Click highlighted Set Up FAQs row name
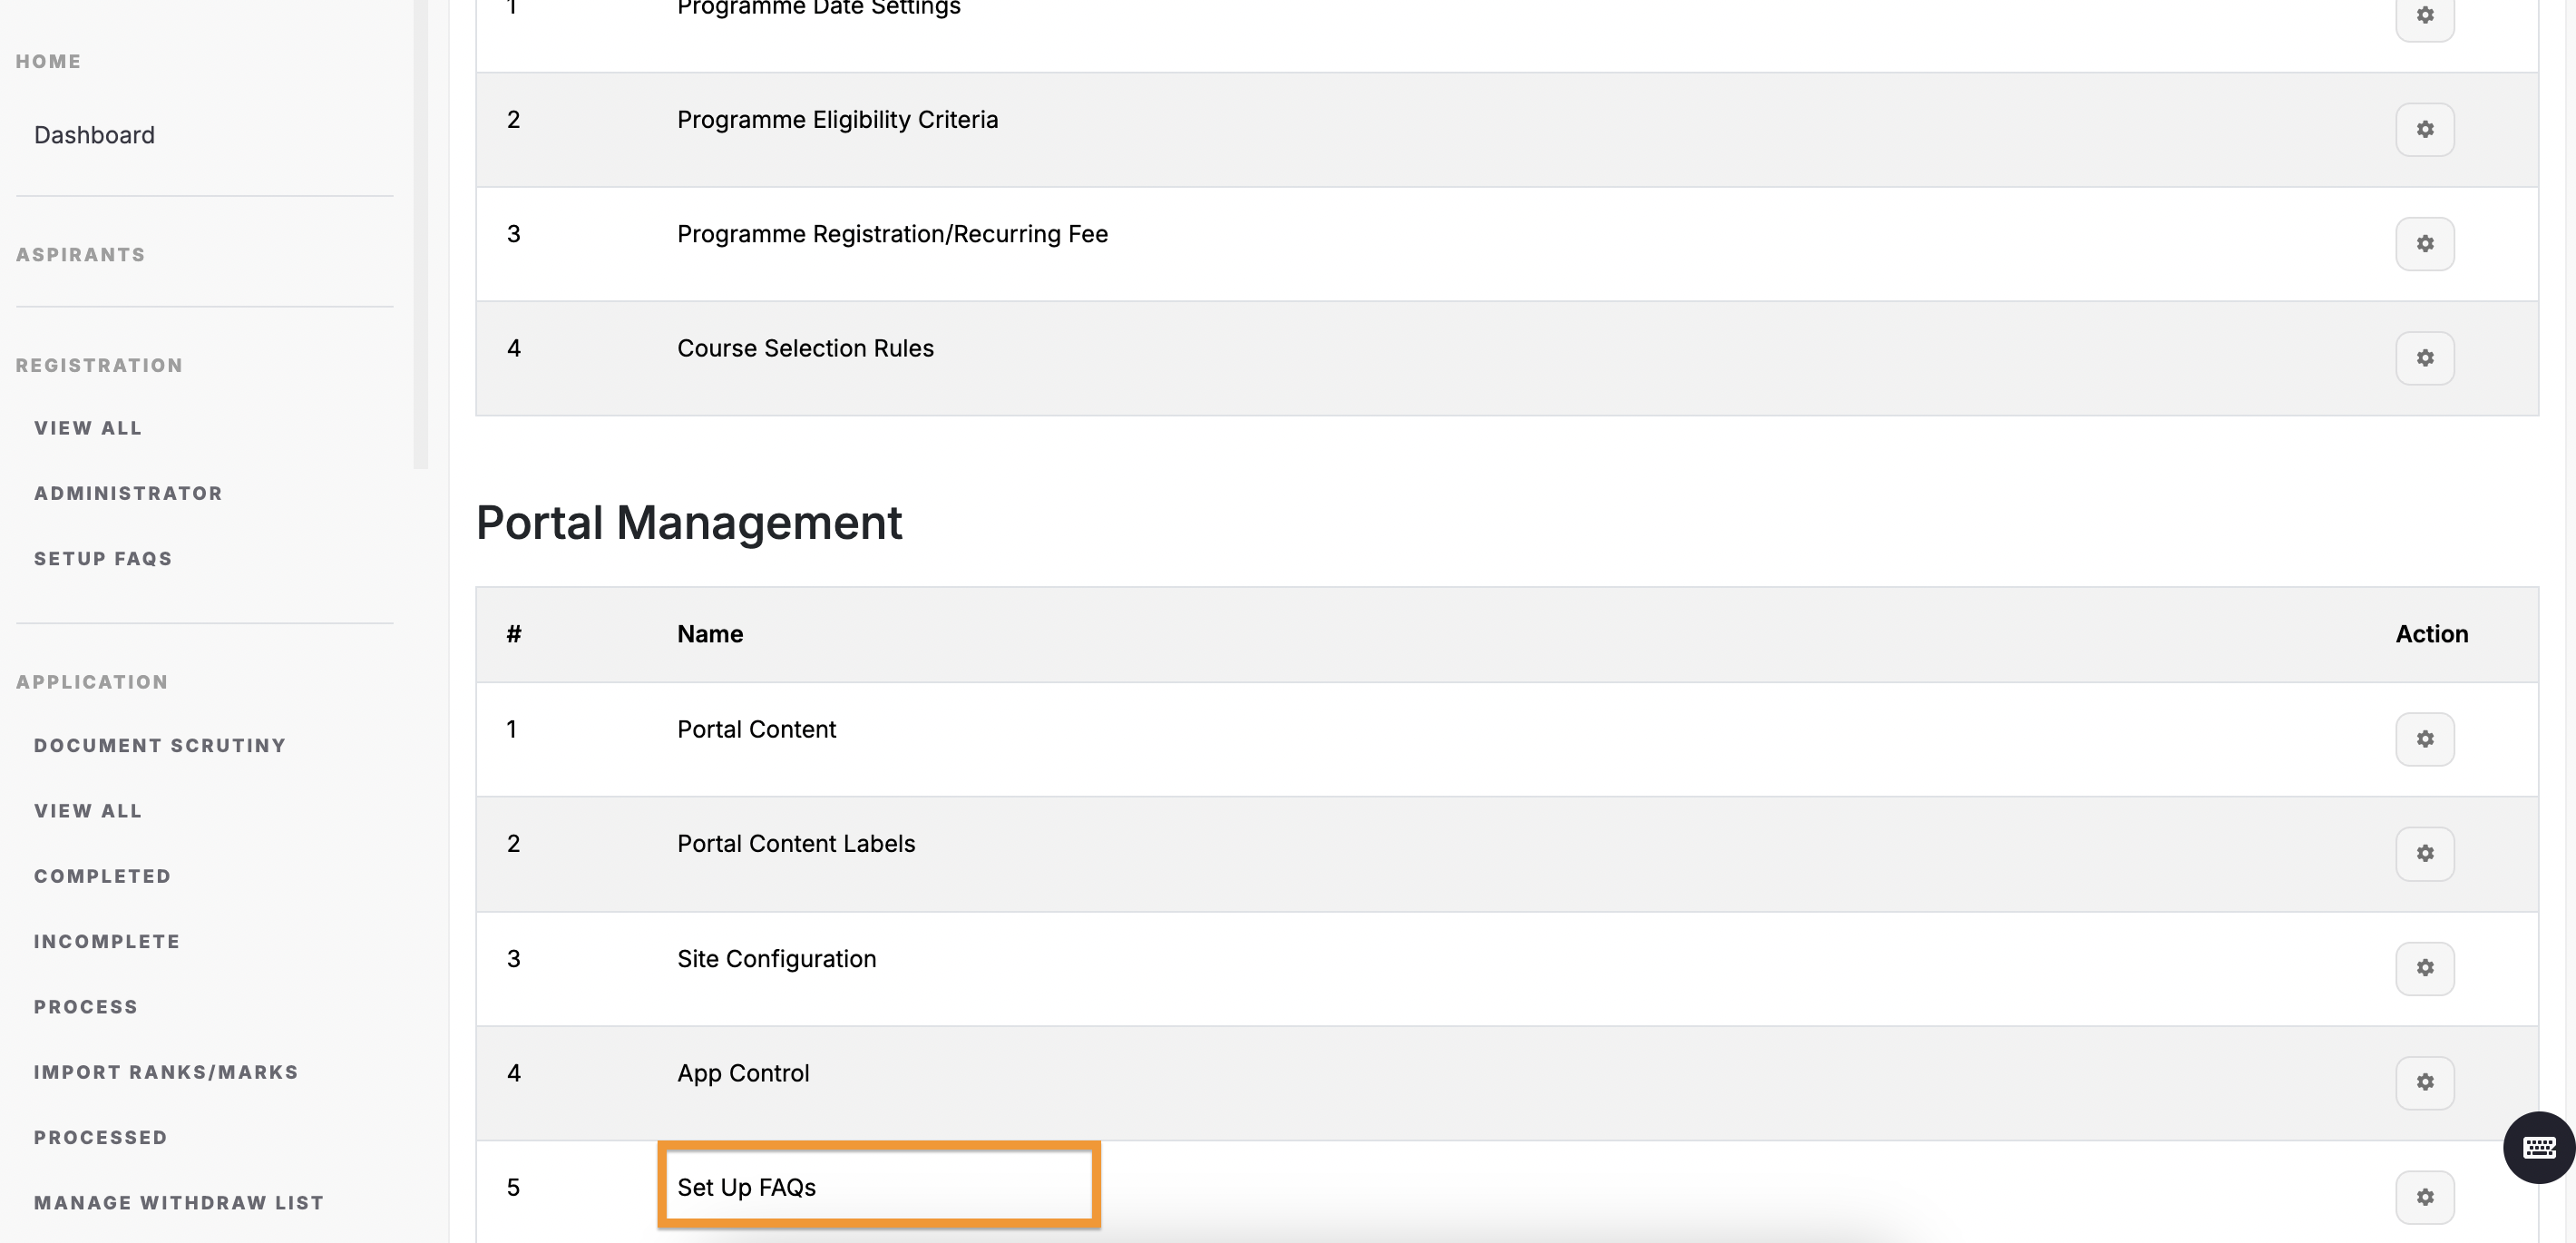This screenshot has height=1243, width=2576. [x=746, y=1187]
